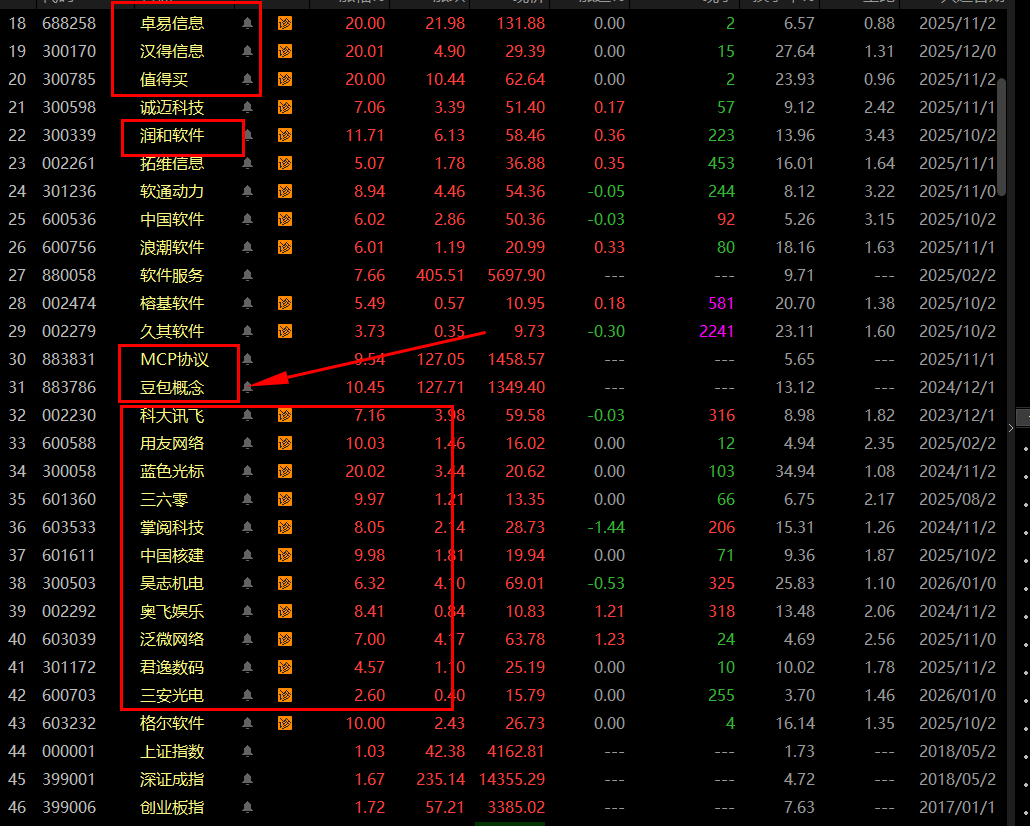The width and height of the screenshot is (1030, 826).
Task: Click stock code 601360
Action: tap(69, 499)
